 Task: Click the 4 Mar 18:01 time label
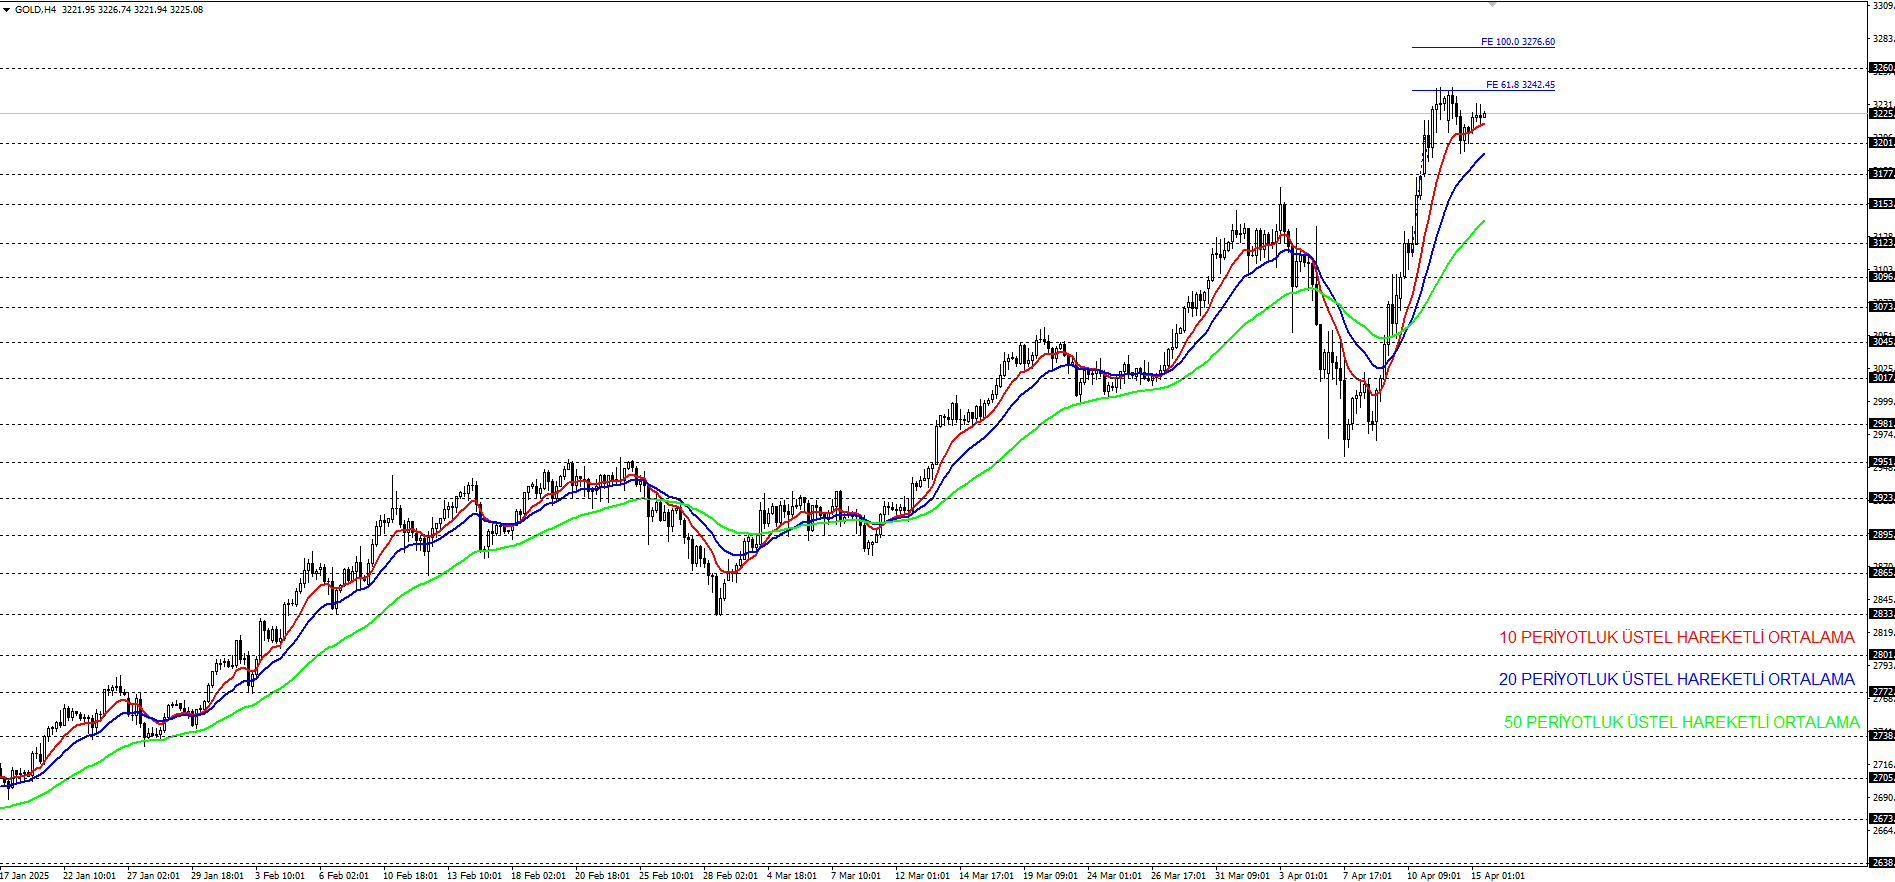[x=792, y=875]
